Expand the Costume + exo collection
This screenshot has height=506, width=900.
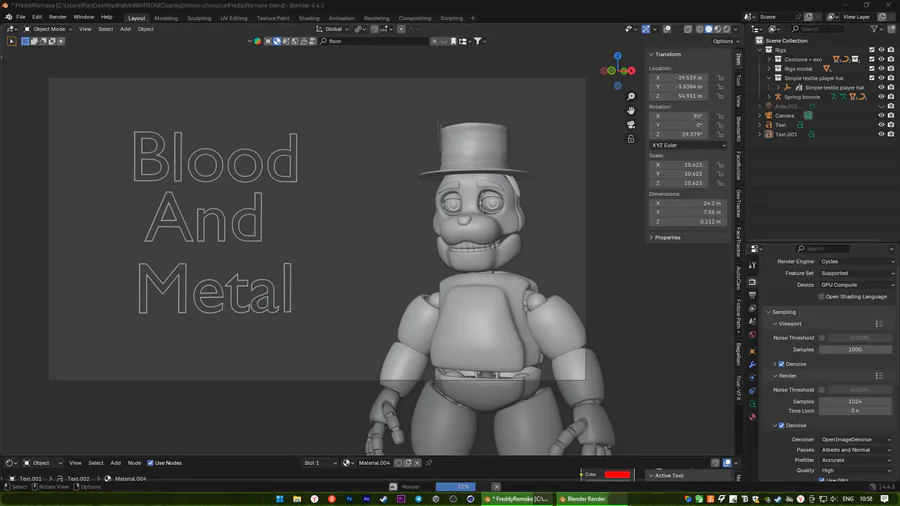769,59
